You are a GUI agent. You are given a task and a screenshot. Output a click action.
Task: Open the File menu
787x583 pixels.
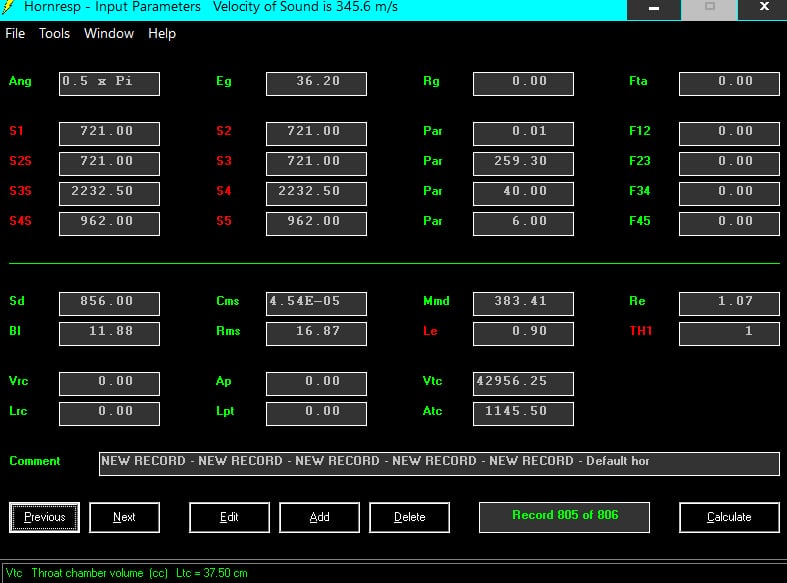pyautogui.click(x=15, y=34)
